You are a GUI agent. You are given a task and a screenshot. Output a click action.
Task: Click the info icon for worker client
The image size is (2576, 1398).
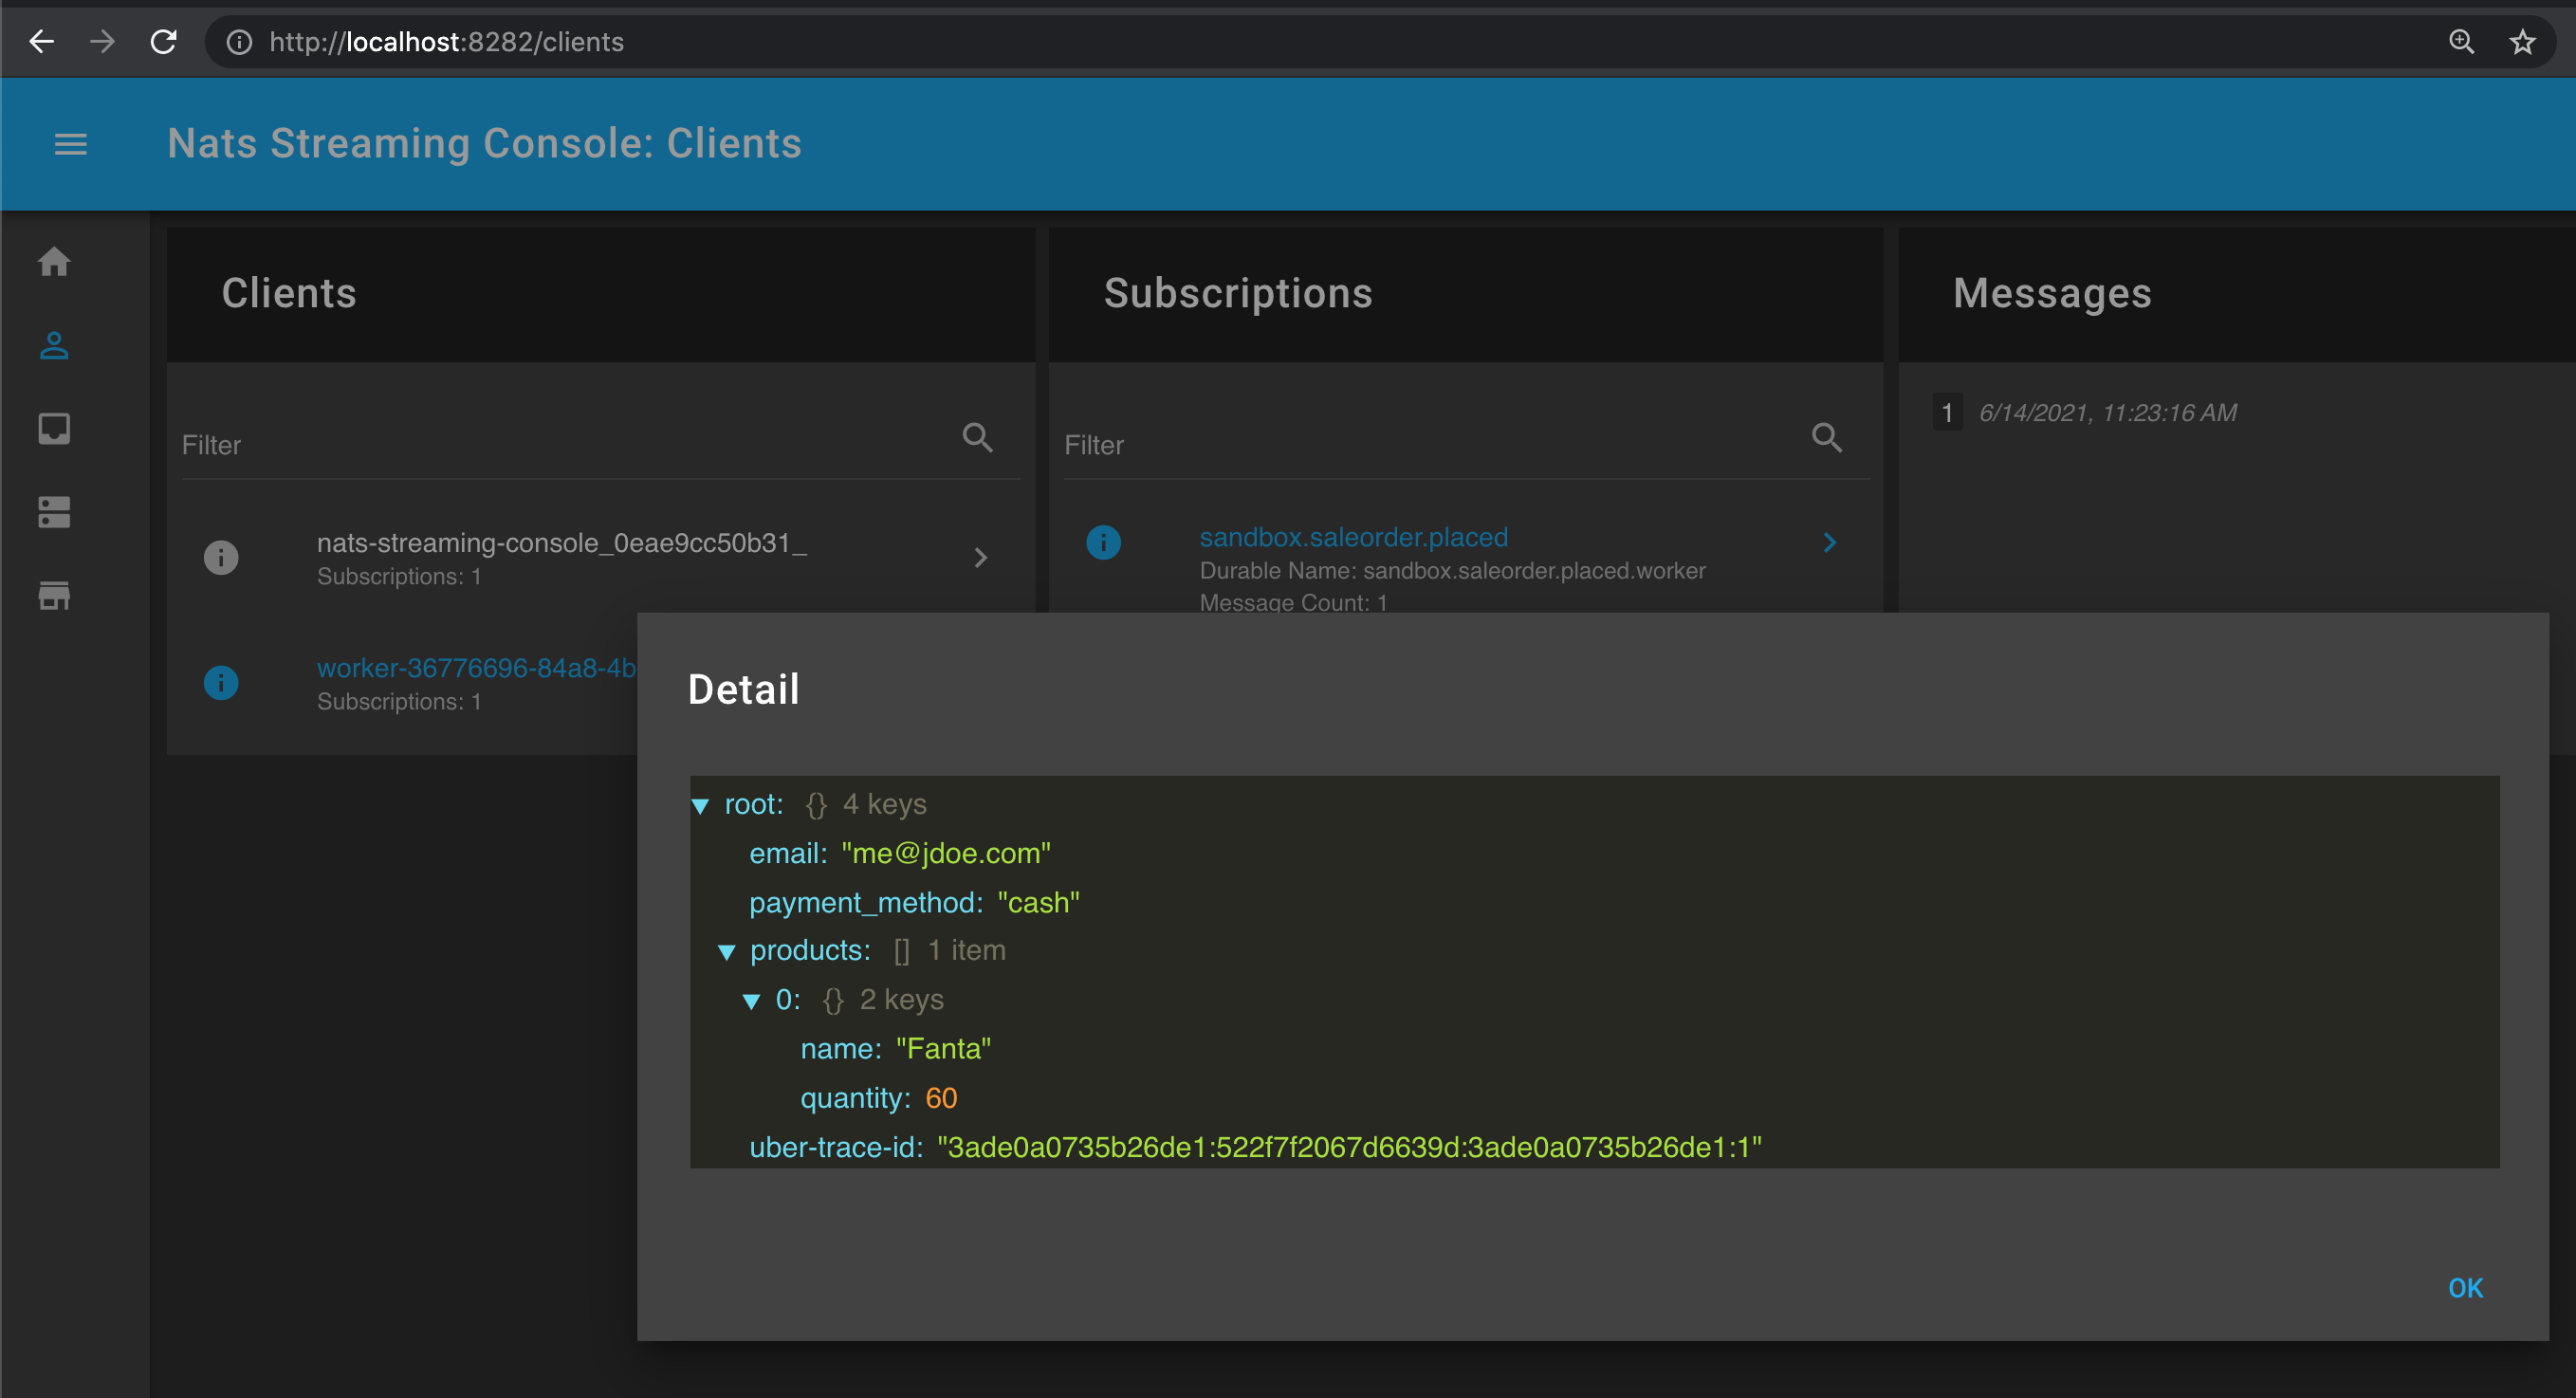[221, 683]
